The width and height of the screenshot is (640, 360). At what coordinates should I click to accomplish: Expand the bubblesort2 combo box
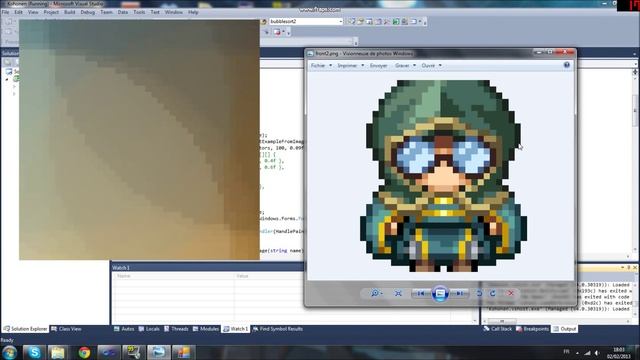(x=340, y=21)
